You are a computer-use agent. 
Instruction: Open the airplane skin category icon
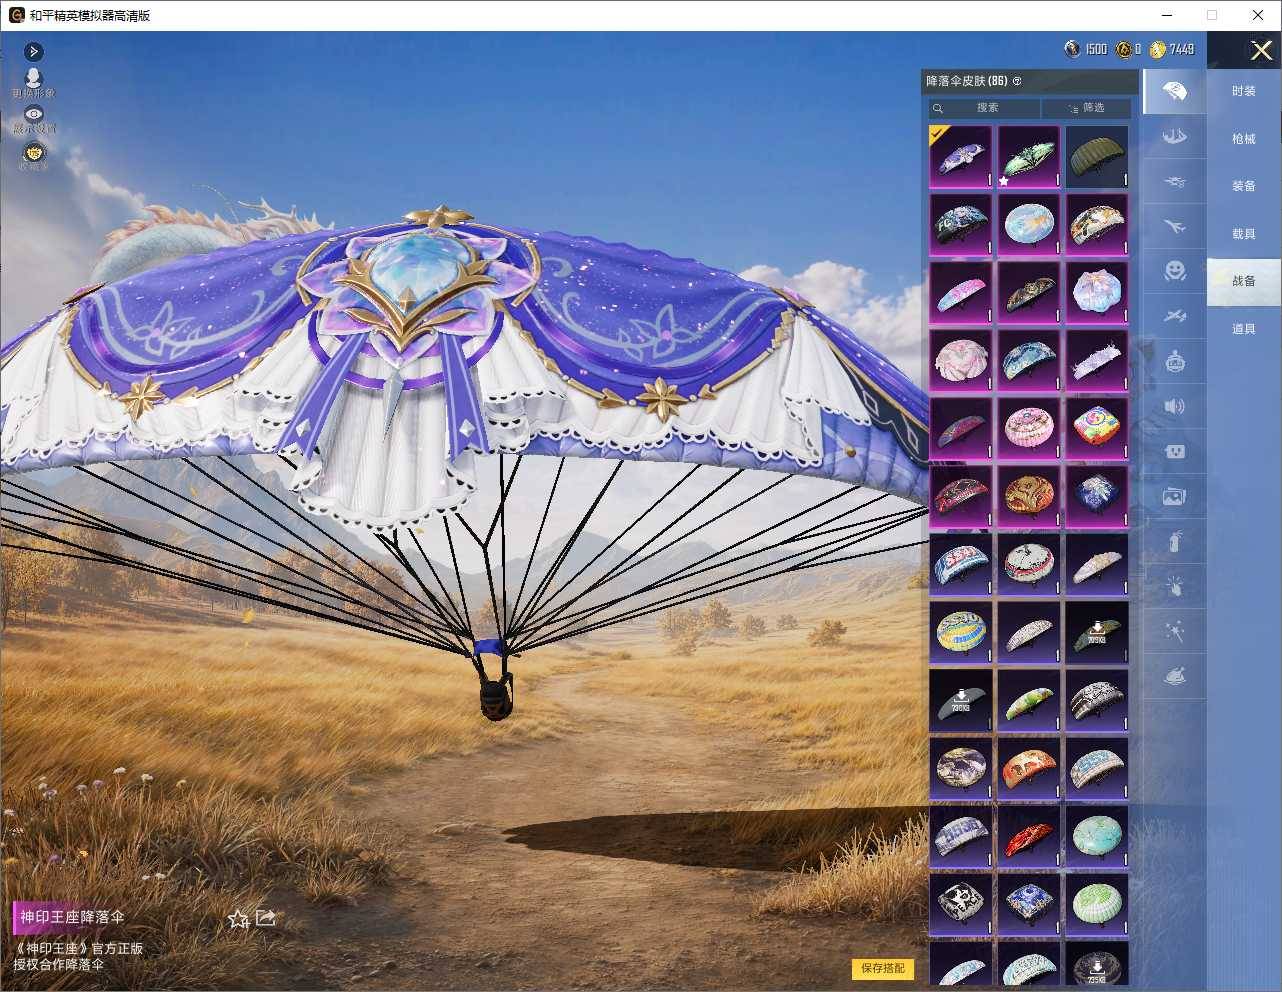[x=1174, y=227]
